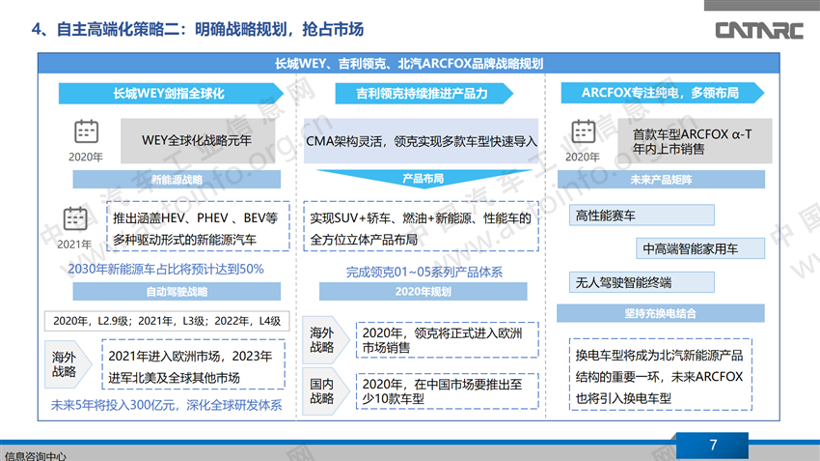Viewport: 820px width, 461px height.
Task: Click box 推出涵盖HEV、PHEV、BEV等
Action: (198, 226)
